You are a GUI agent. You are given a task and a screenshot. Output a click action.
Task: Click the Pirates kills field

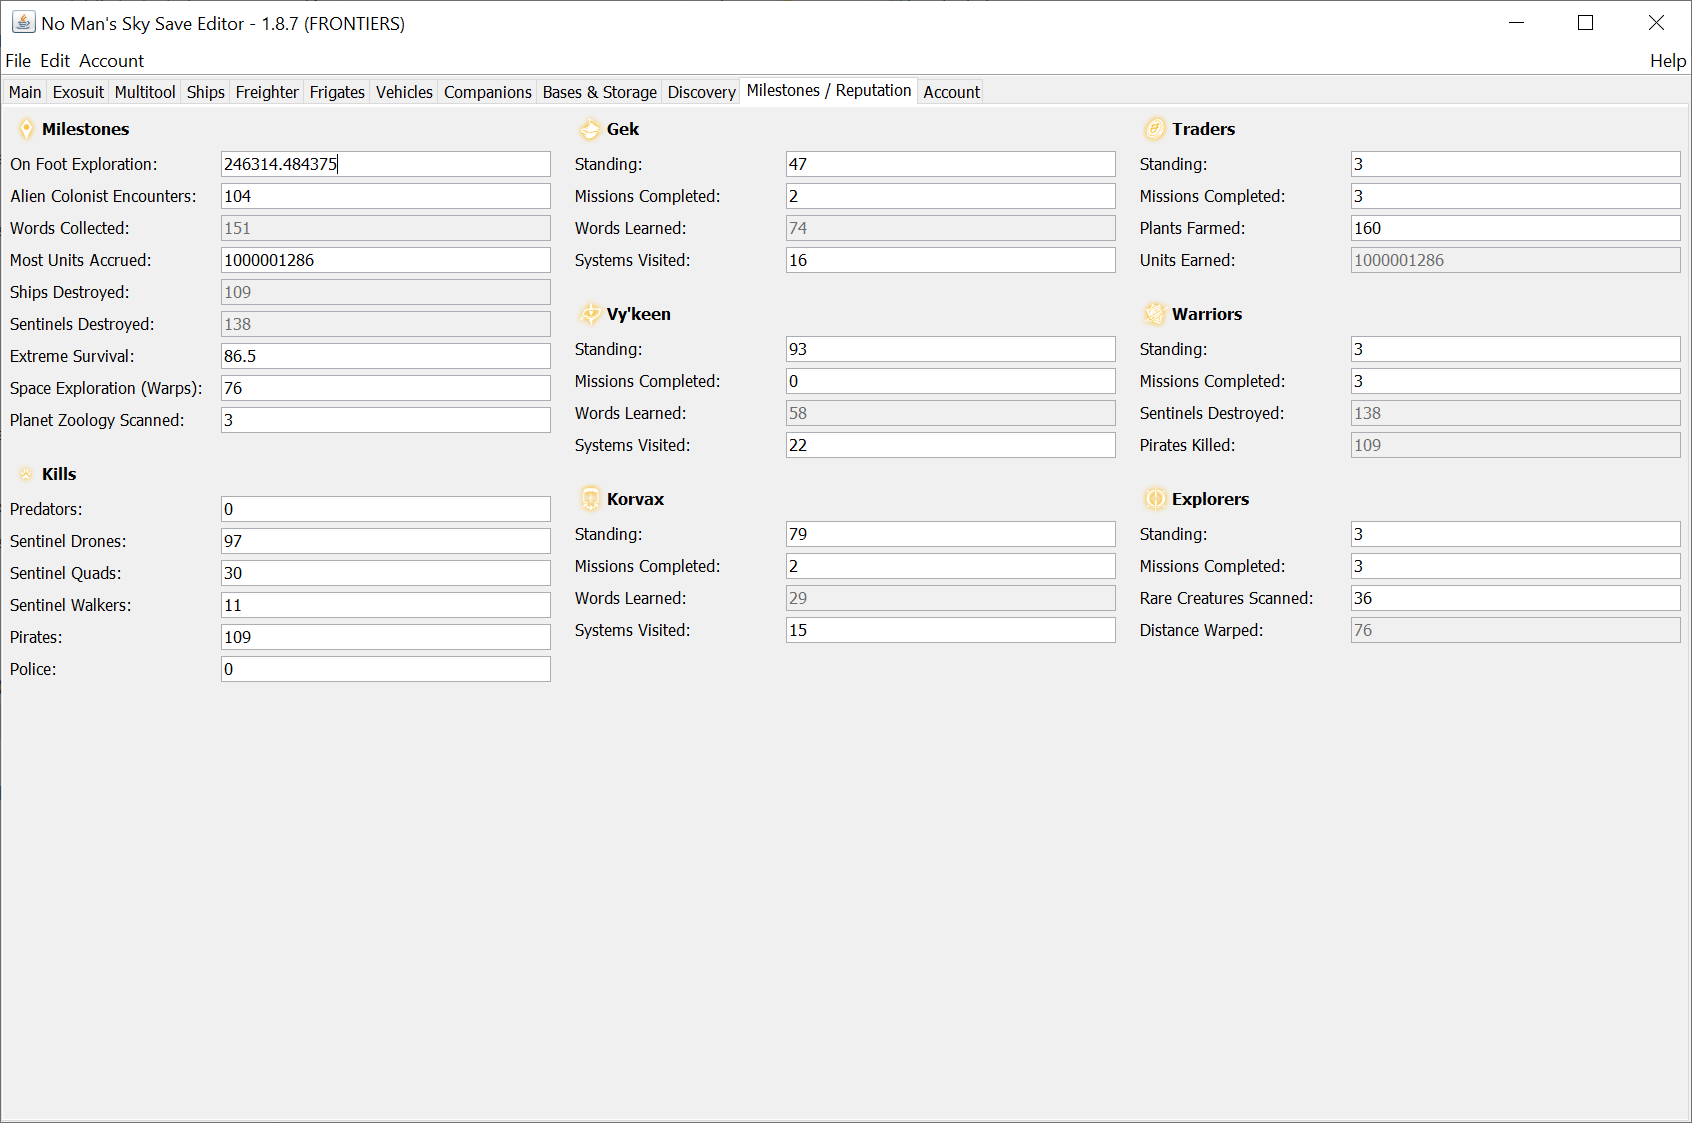[x=385, y=637]
